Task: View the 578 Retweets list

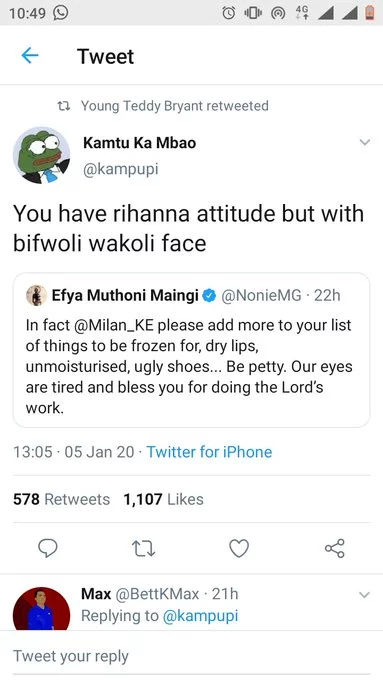Action: pos(61,499)
